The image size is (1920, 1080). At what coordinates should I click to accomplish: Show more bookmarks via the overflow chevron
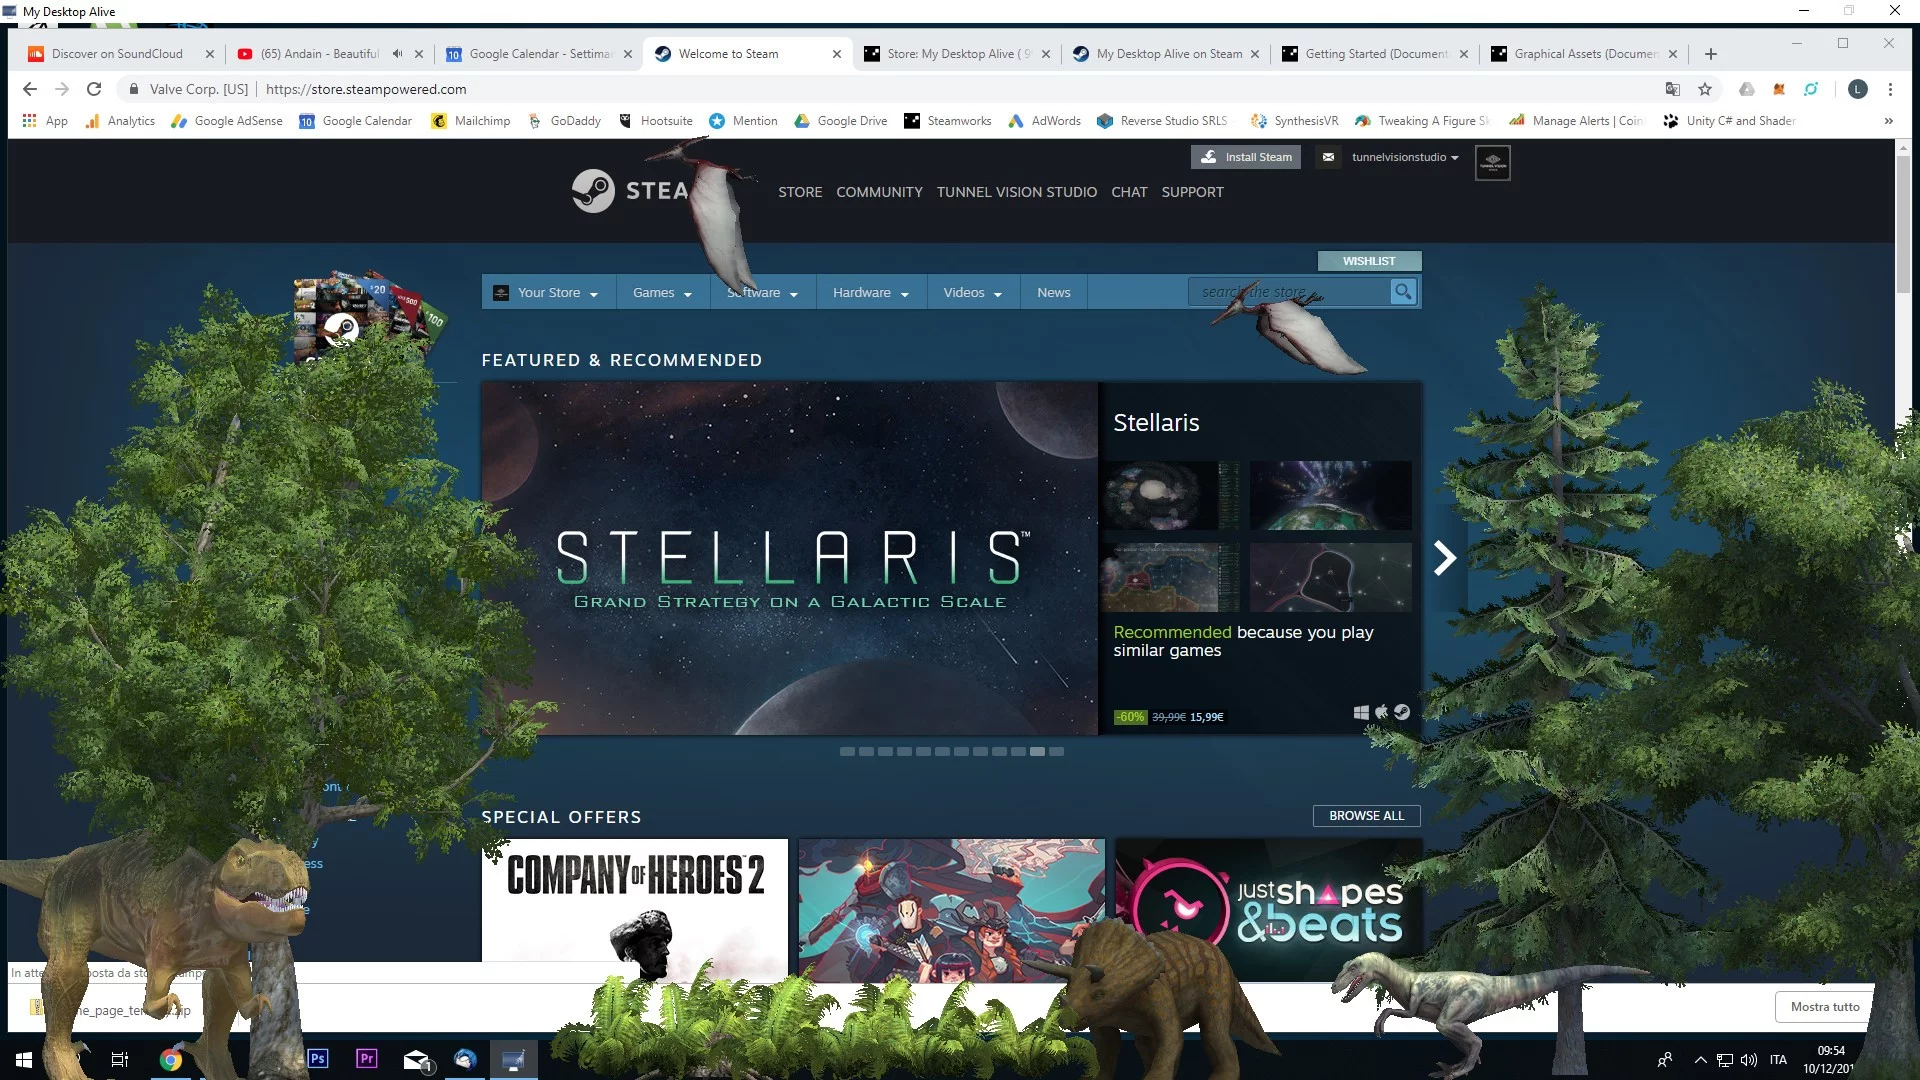tap(1888, 121)
